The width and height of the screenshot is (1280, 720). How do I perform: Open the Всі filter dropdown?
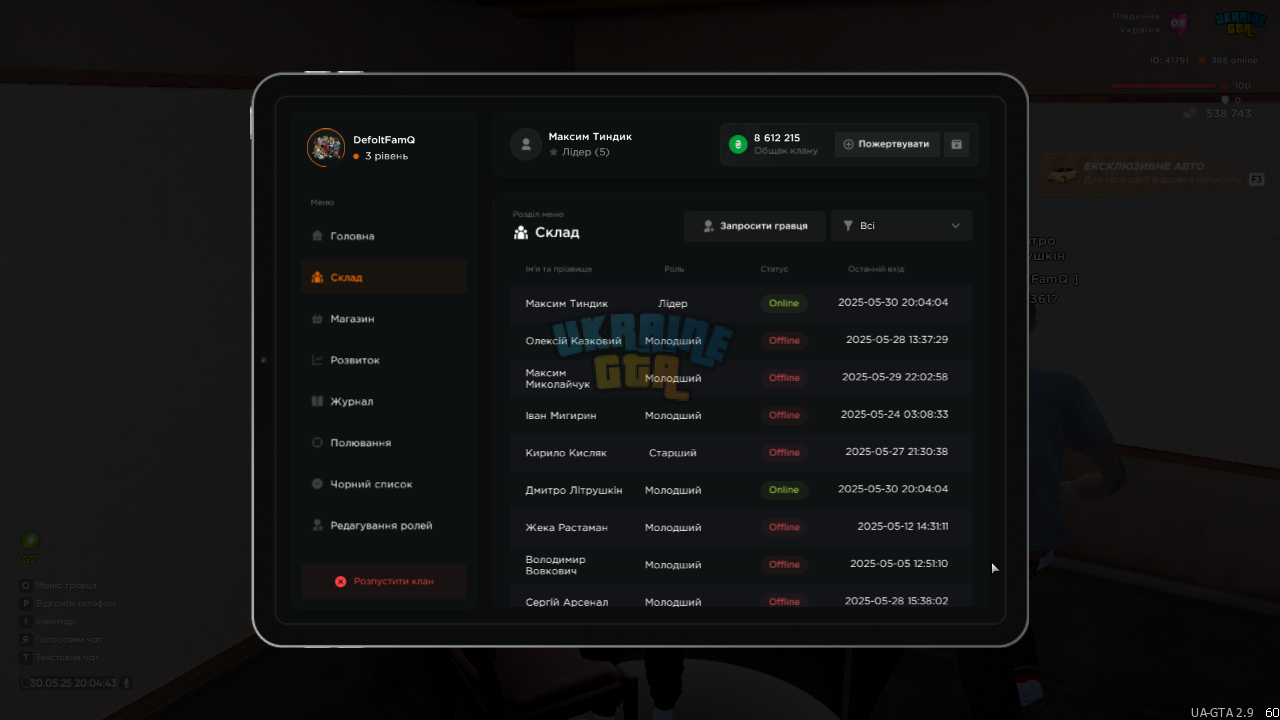pyautogui.click(x=901, y=226)
